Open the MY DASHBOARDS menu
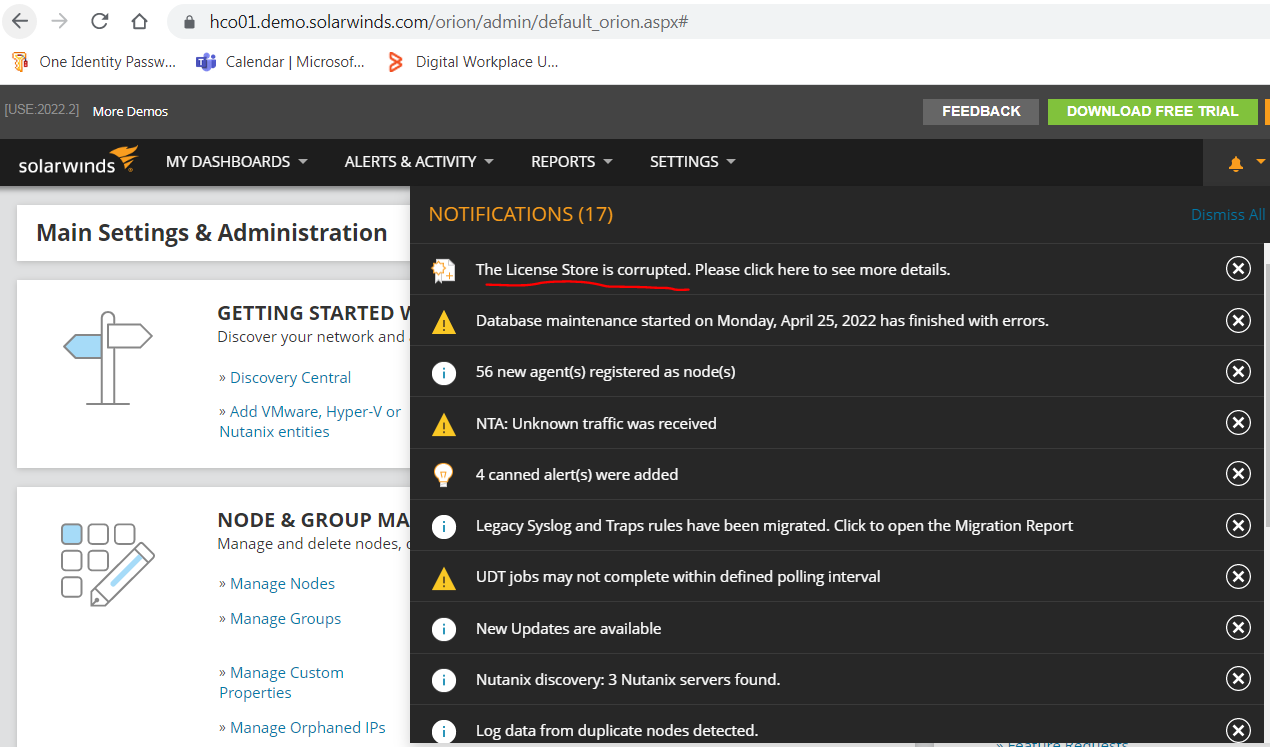The width and height of the screenshot is (1270, 747). click(x=237, y=161)
